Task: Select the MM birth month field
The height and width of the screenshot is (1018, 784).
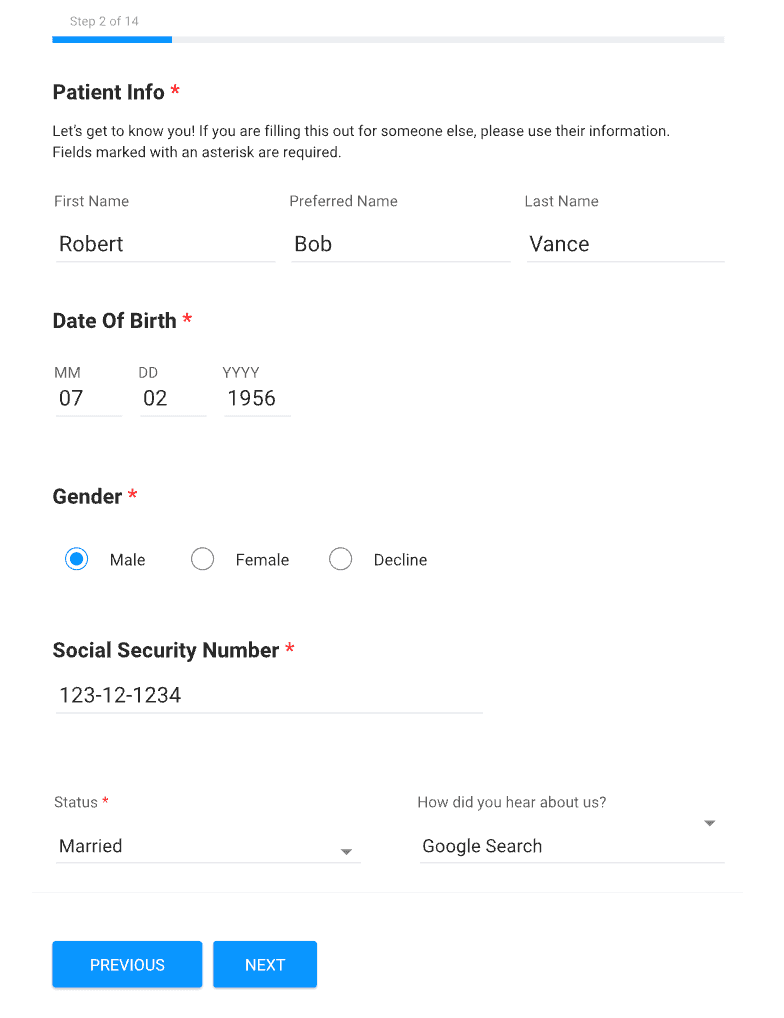Action: click(x=89, y=398)
